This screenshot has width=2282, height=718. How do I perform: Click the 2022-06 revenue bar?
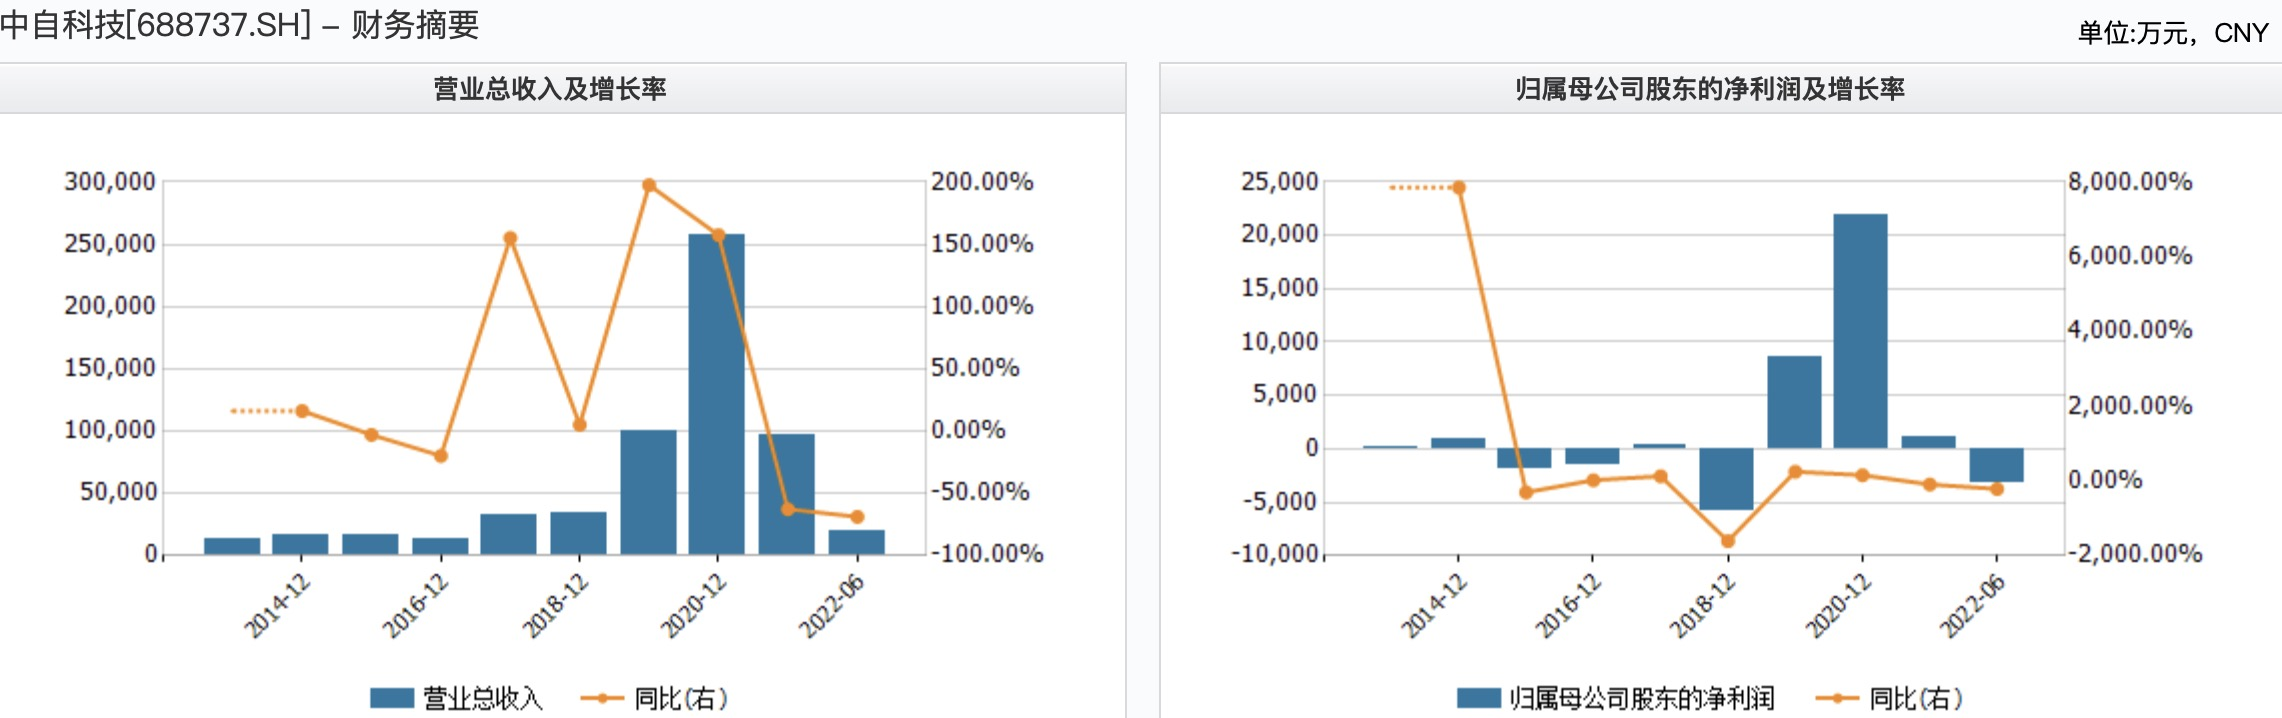[856, 542]
